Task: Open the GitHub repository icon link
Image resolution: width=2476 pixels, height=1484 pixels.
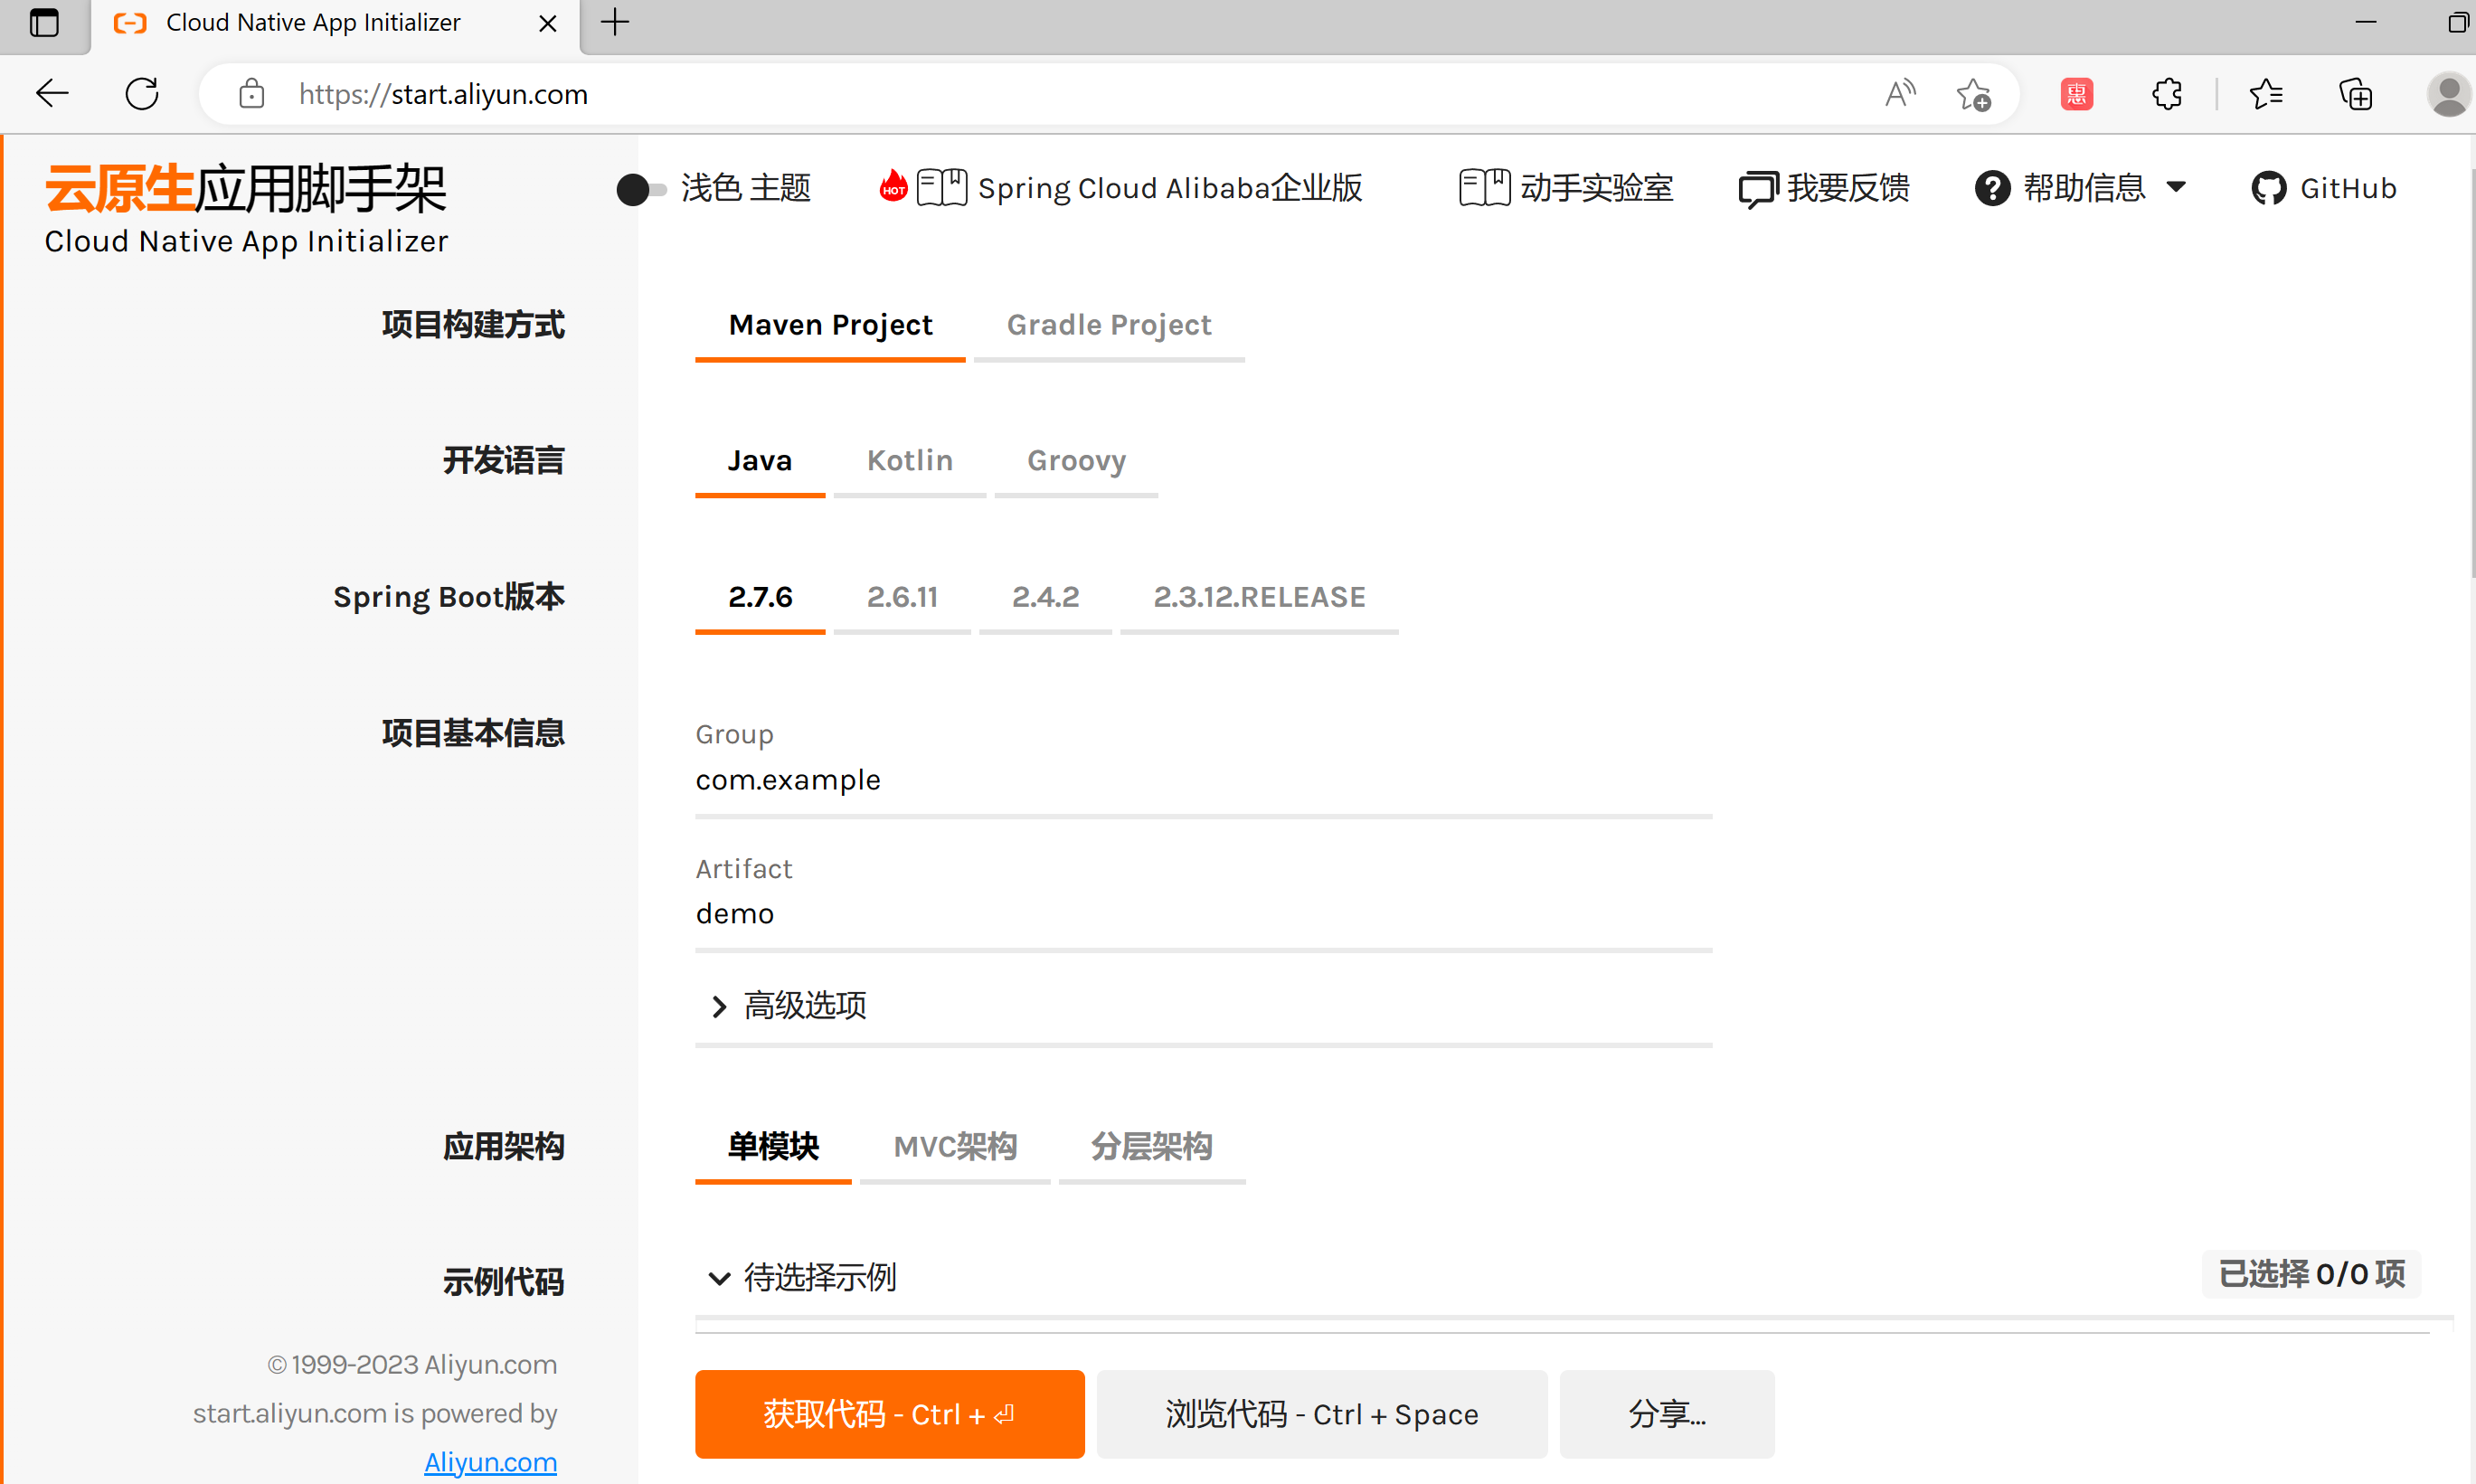Action: click(2268, 188)
